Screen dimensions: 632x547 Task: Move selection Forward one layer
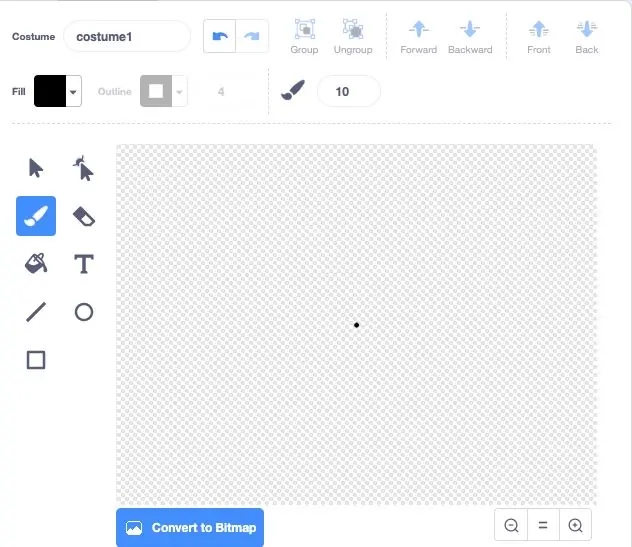click(x=418, y=36)
